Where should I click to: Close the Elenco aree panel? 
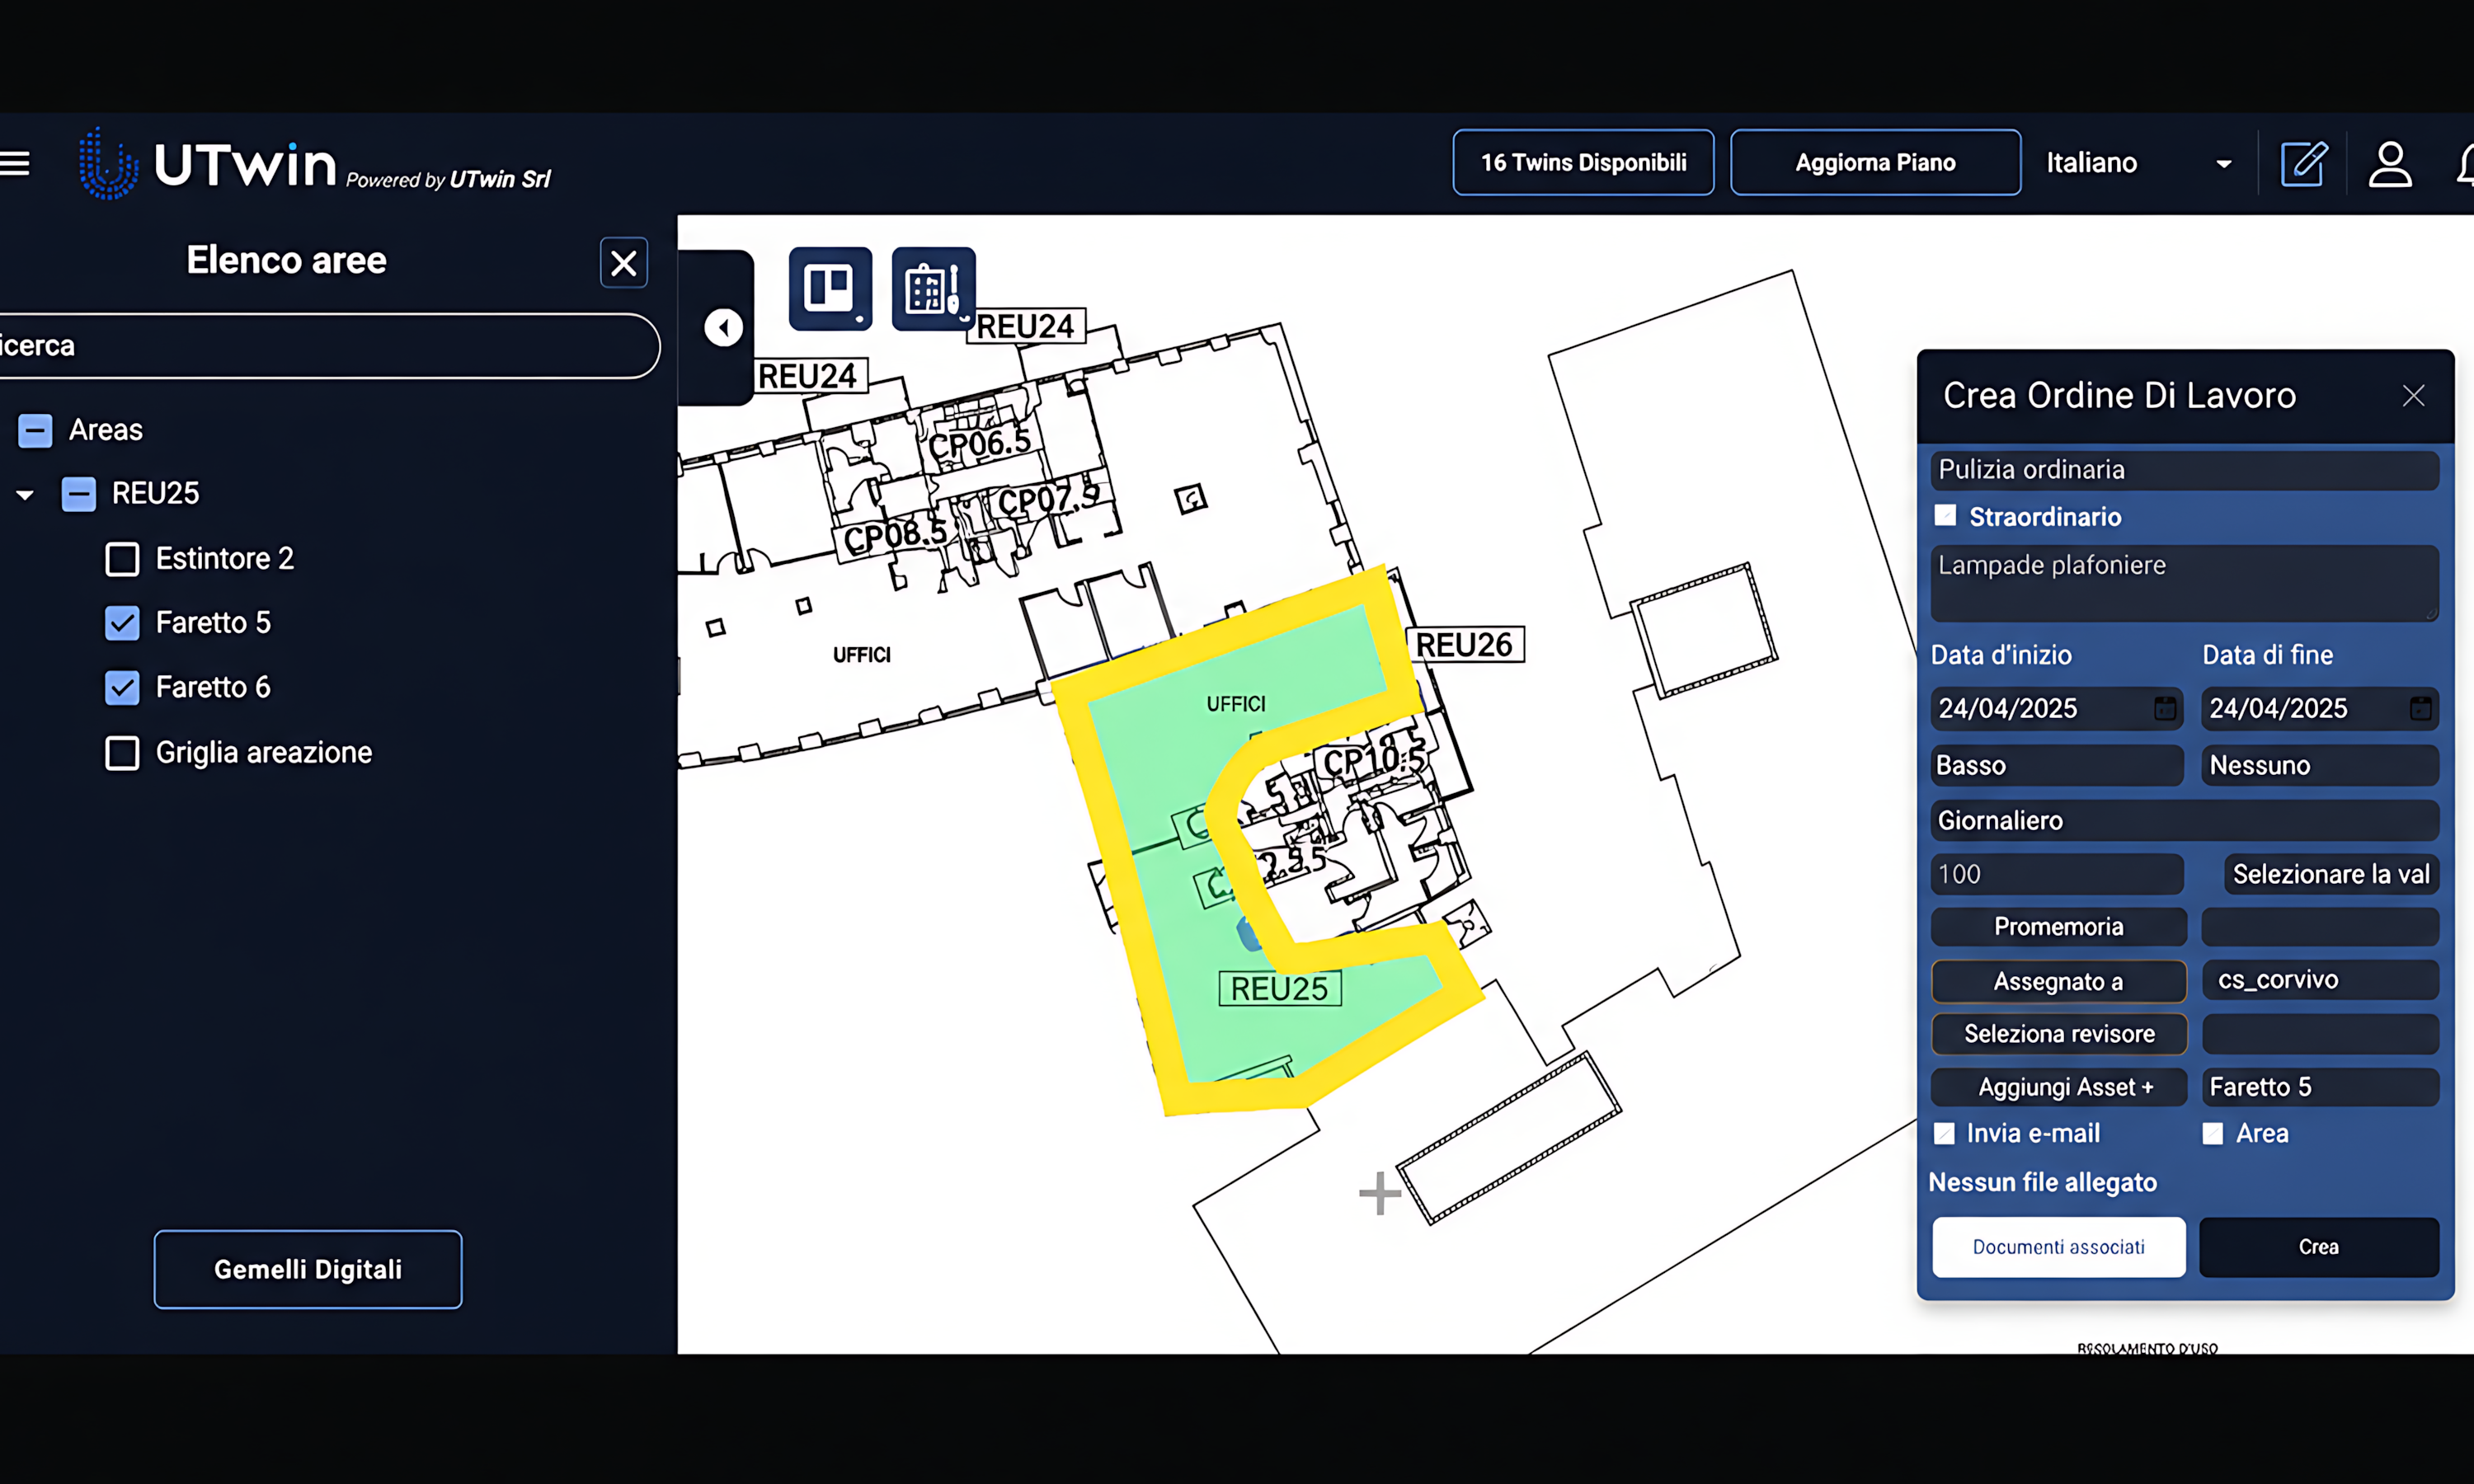tap(624, 263)
